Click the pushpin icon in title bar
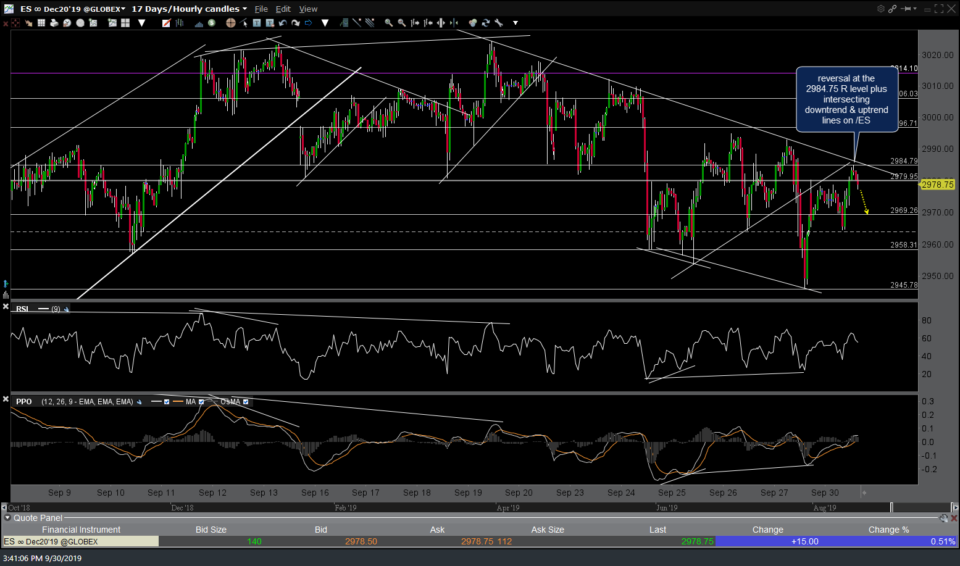 [x=906, y=9]
